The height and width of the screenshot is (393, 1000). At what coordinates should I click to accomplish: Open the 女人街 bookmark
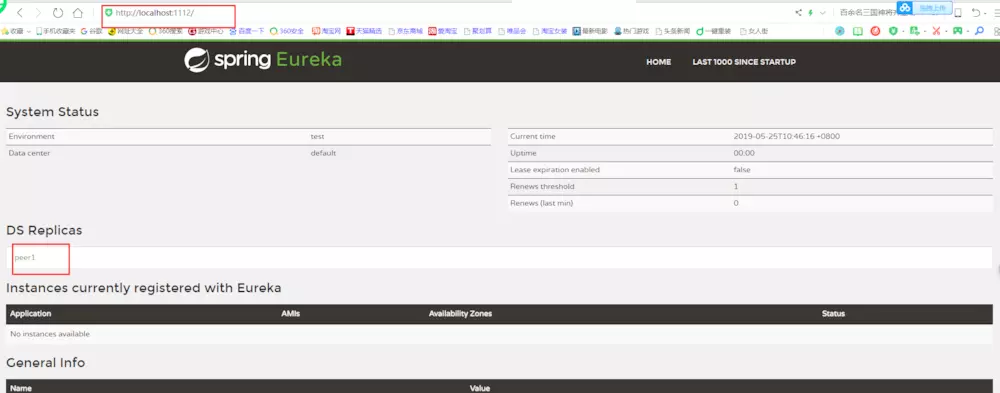click(754, 31)
